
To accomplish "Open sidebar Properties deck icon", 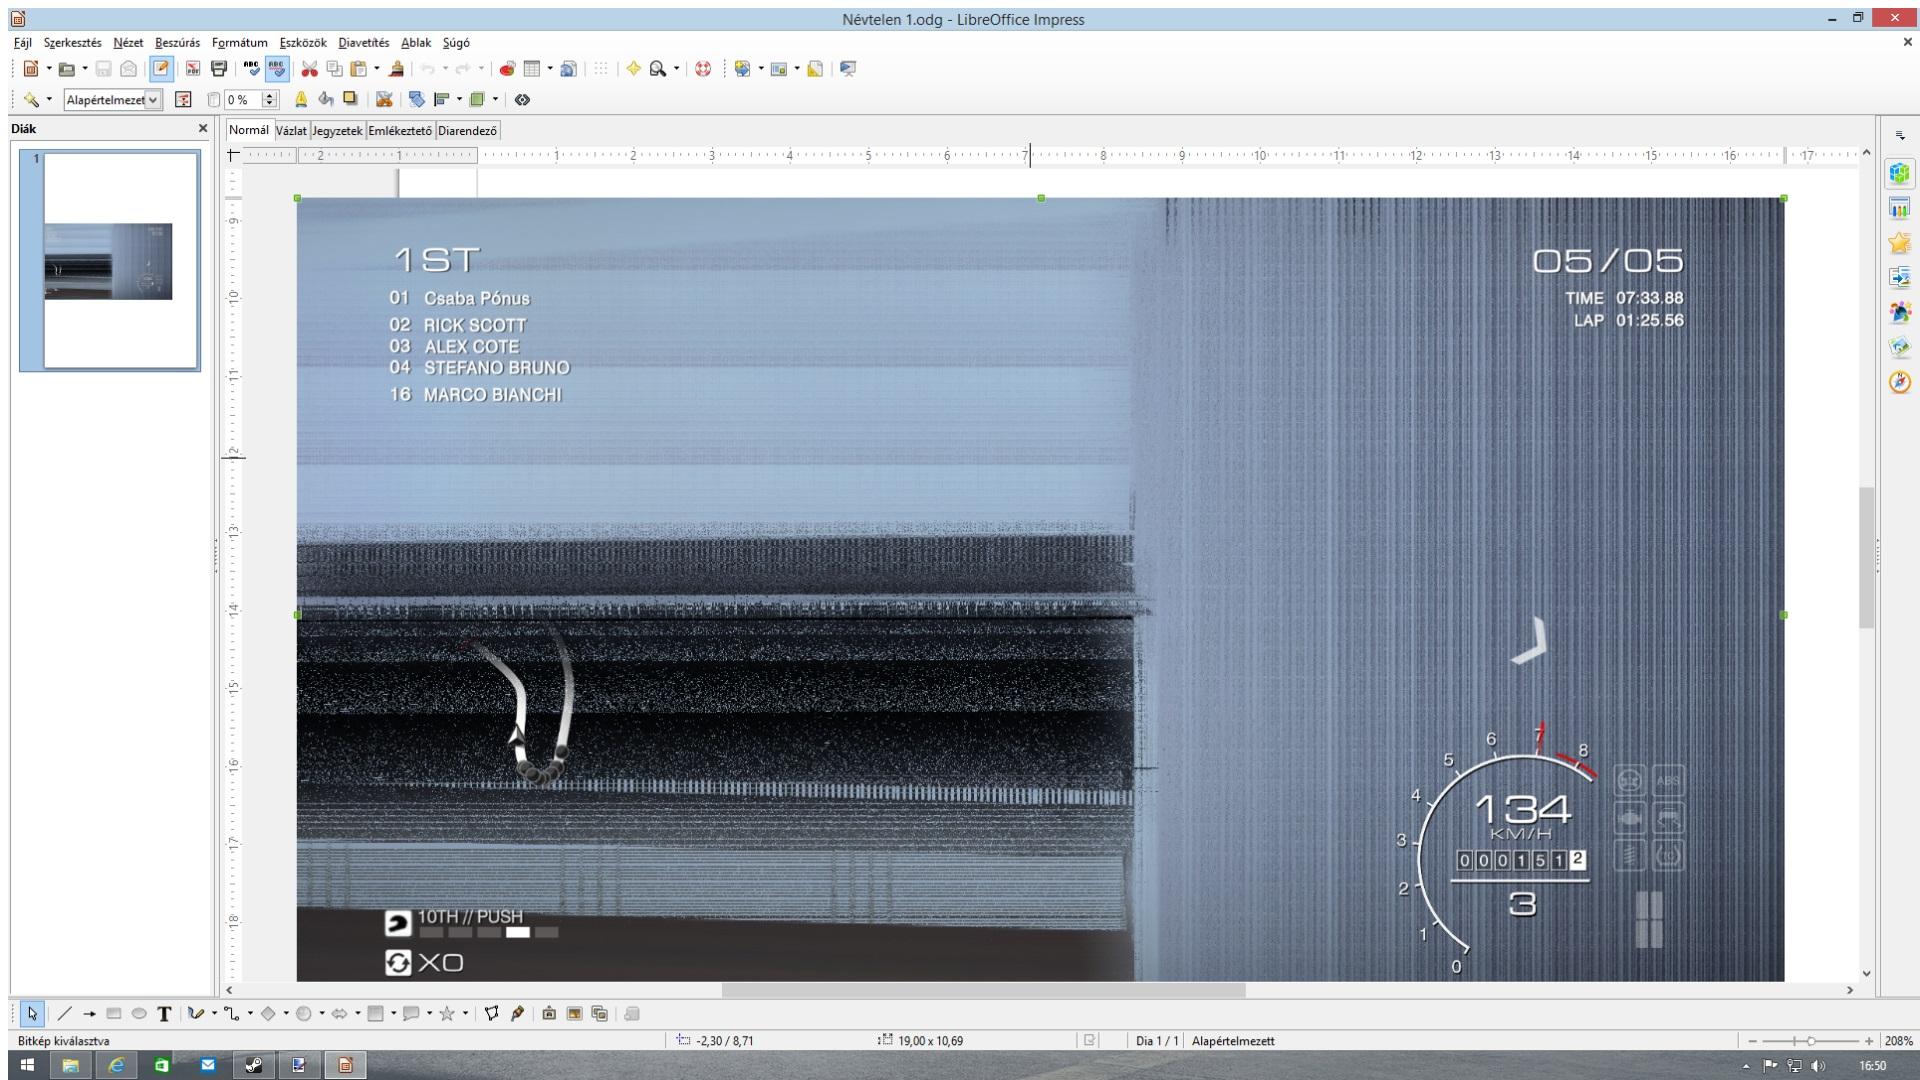I will [x=1900, y=173].
